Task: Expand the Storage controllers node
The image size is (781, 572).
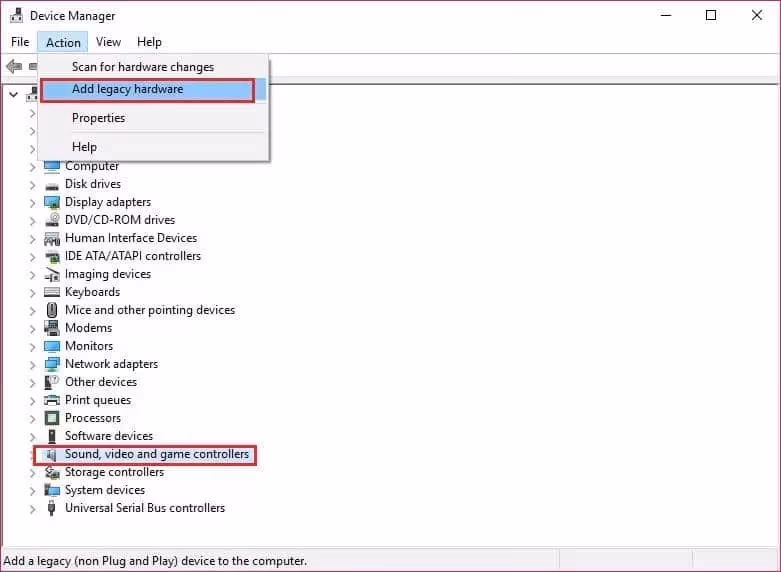Action: 32,472
